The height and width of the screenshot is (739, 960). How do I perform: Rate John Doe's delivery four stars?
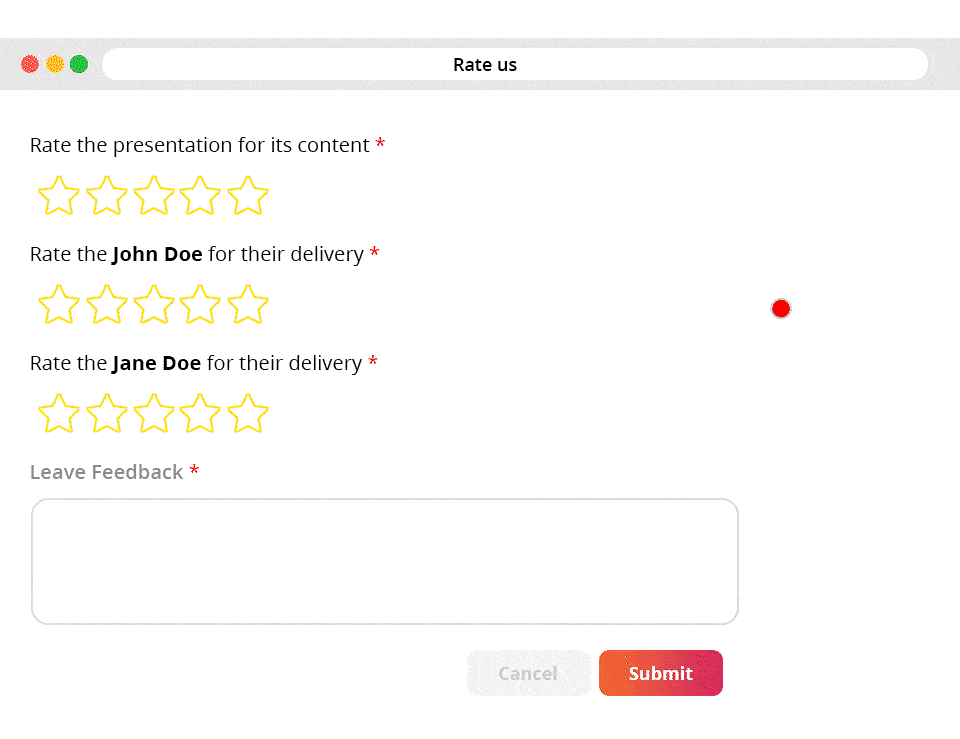tap(201, 305)
